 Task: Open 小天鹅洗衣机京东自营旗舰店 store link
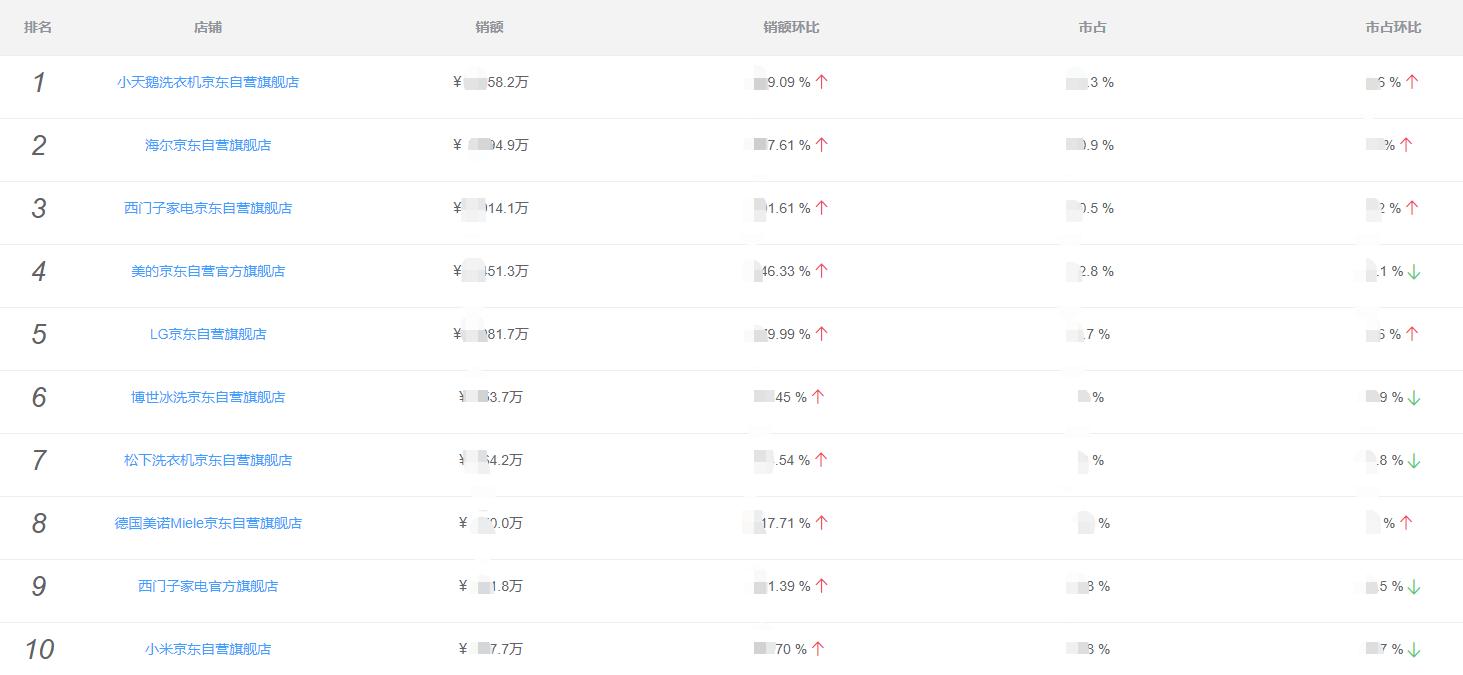pyautogui.click(x=208, y=82)
